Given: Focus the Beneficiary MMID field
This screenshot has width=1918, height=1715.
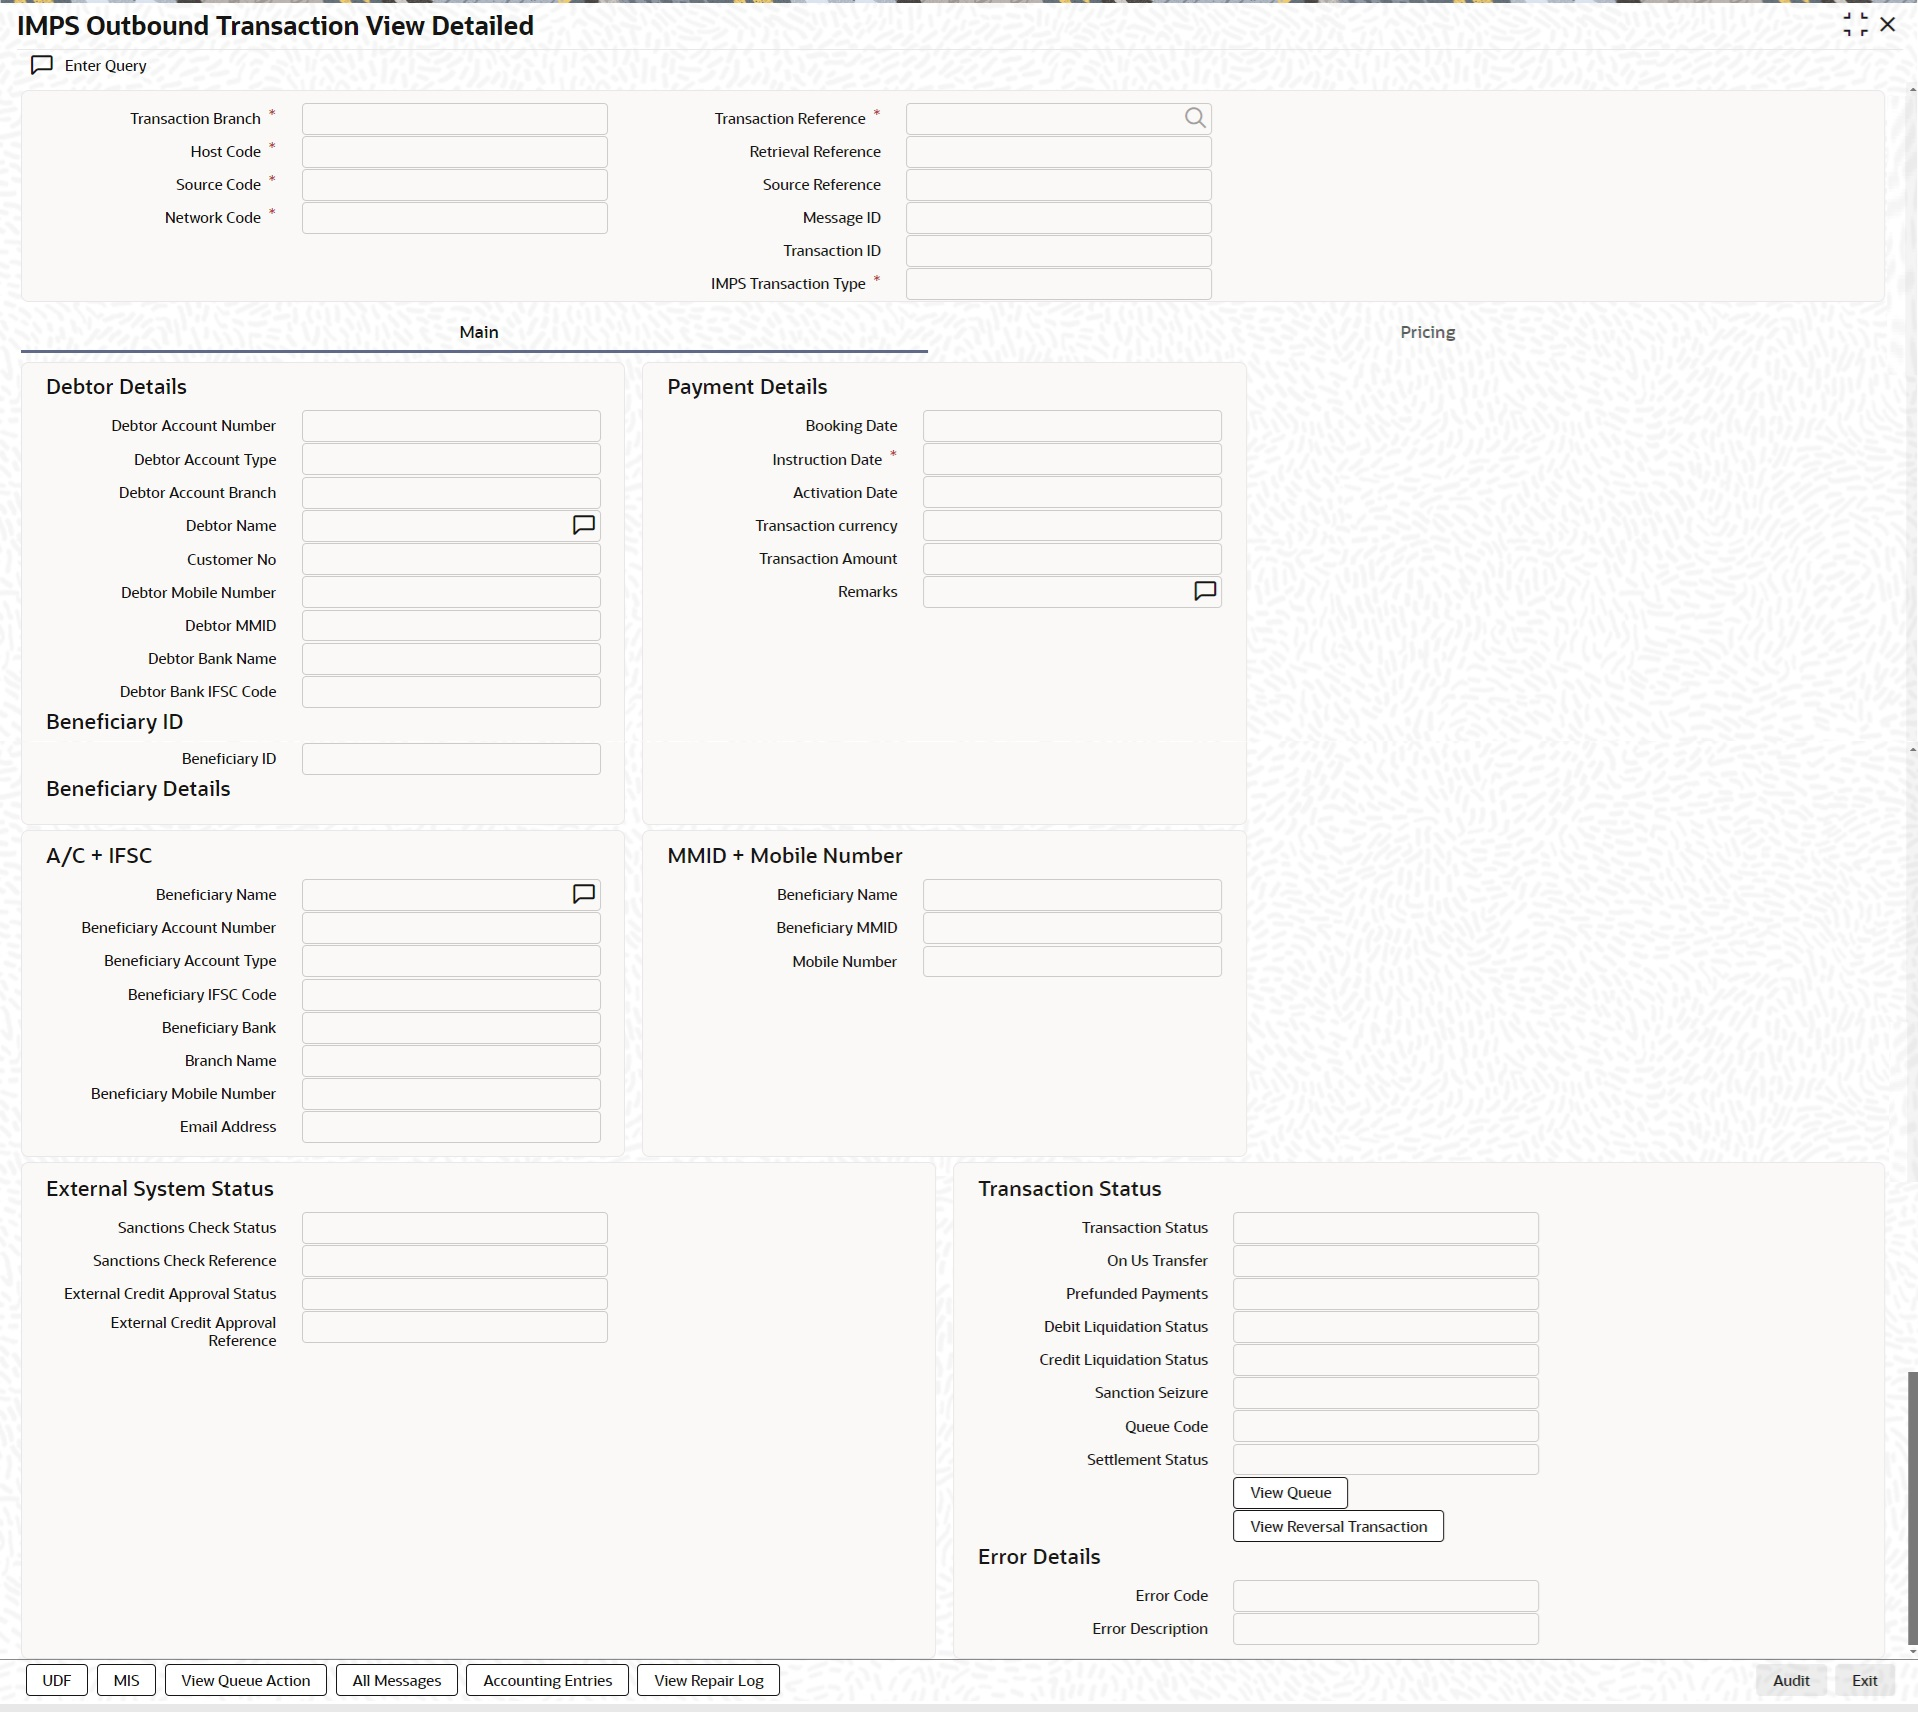Looking at the screenshot, I should click(1072, 928).
